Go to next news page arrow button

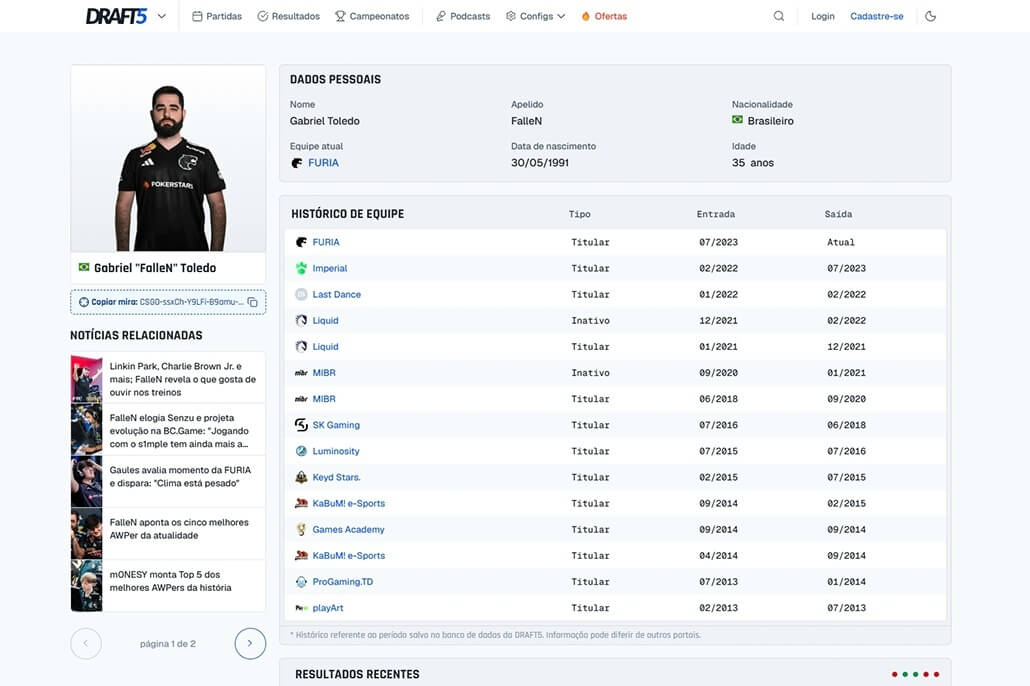pyautogui.click(x=250, y=643)
